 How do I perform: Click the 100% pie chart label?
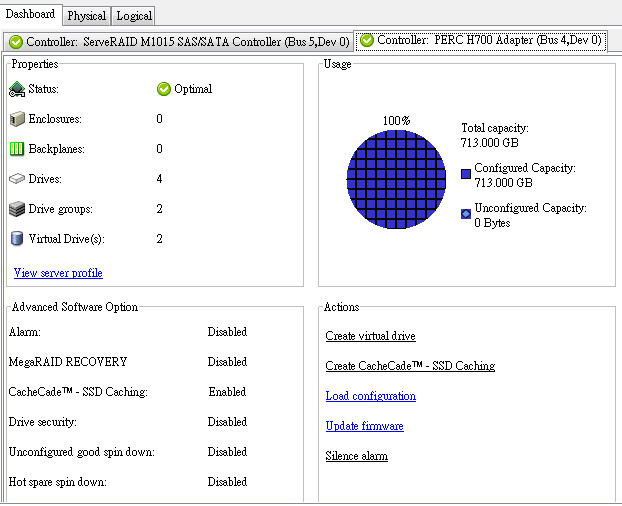396,121
